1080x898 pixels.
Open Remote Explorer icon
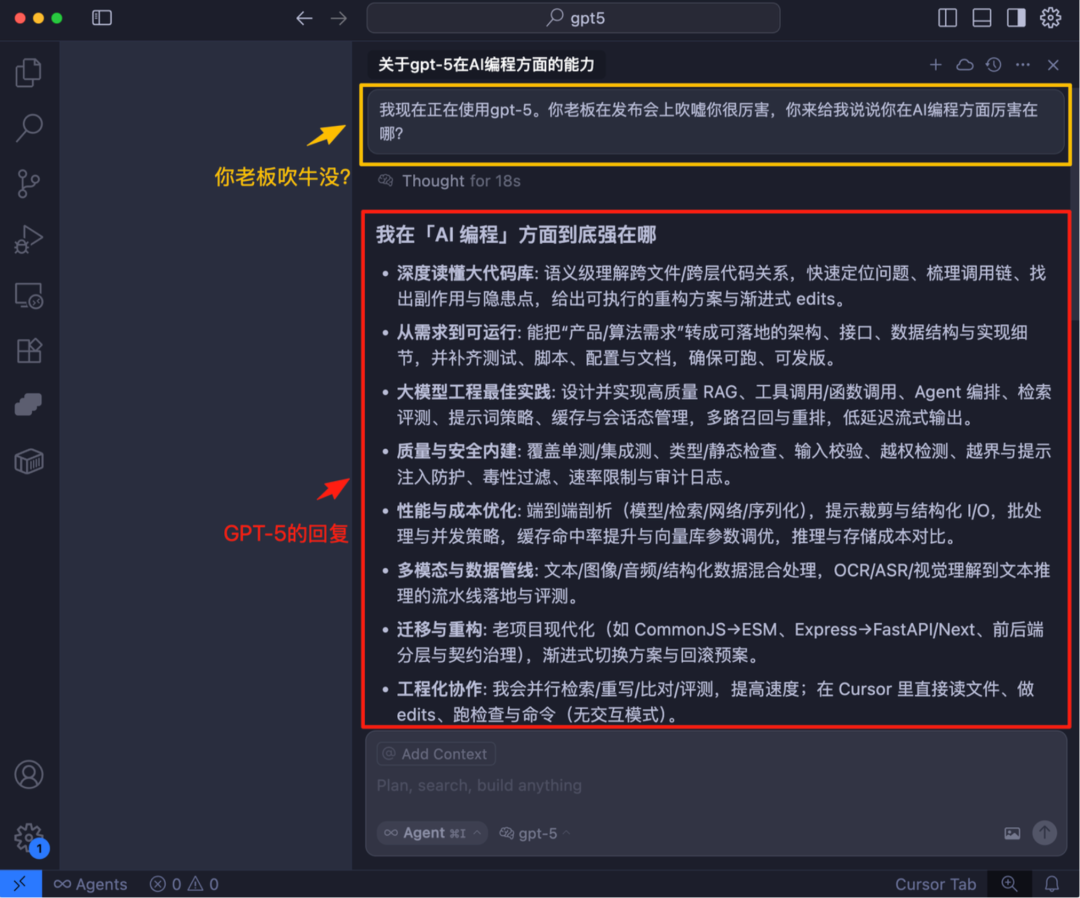point(28,295)
